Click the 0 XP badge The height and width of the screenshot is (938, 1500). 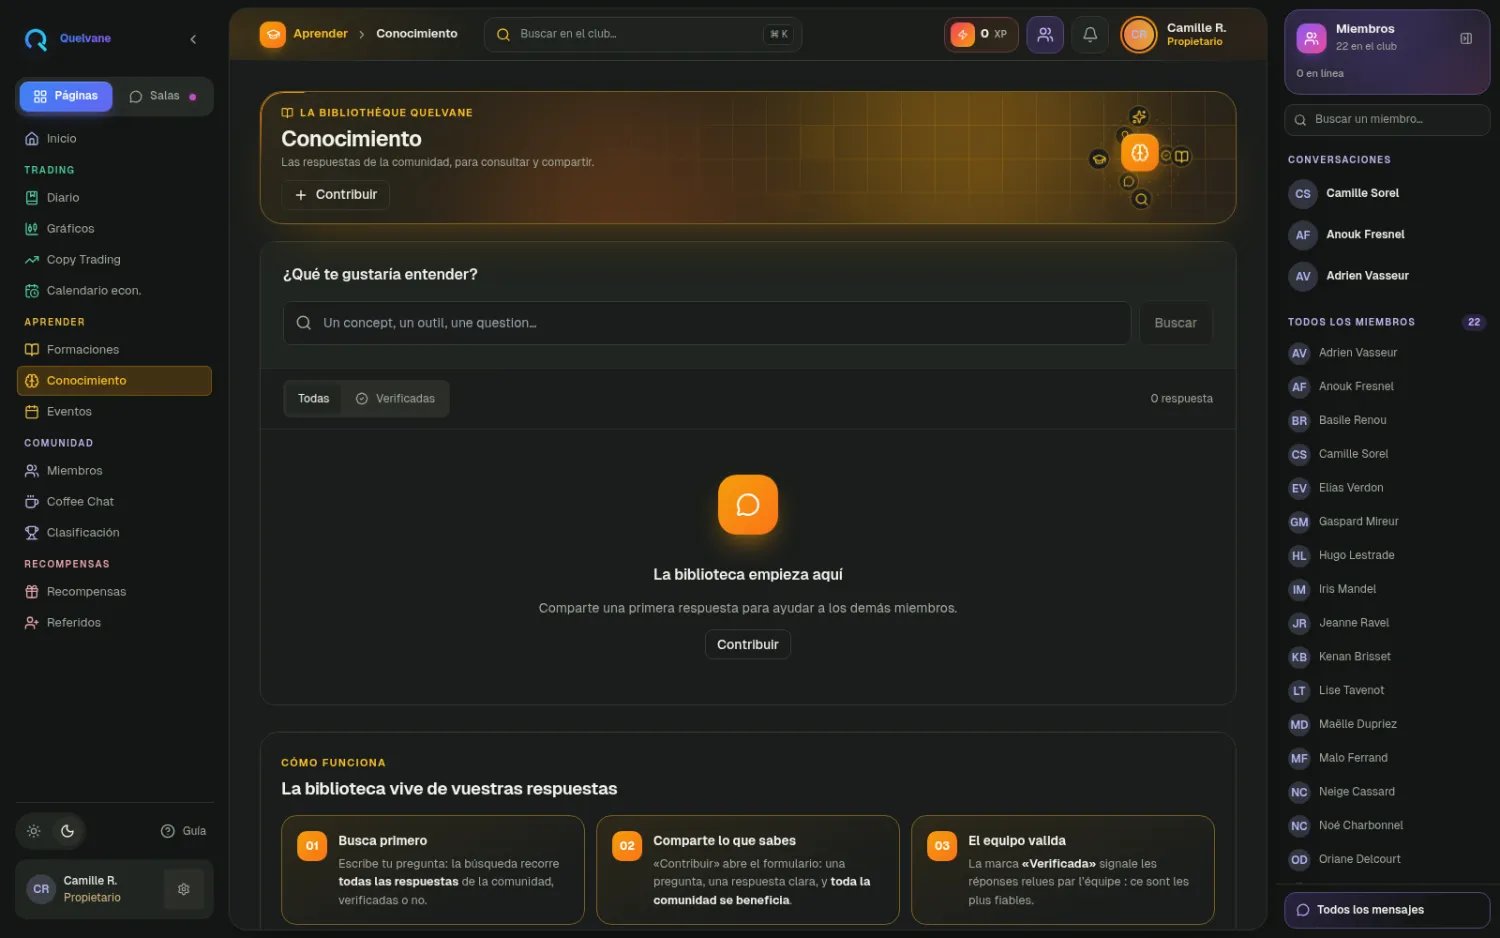tap(981, 34)
